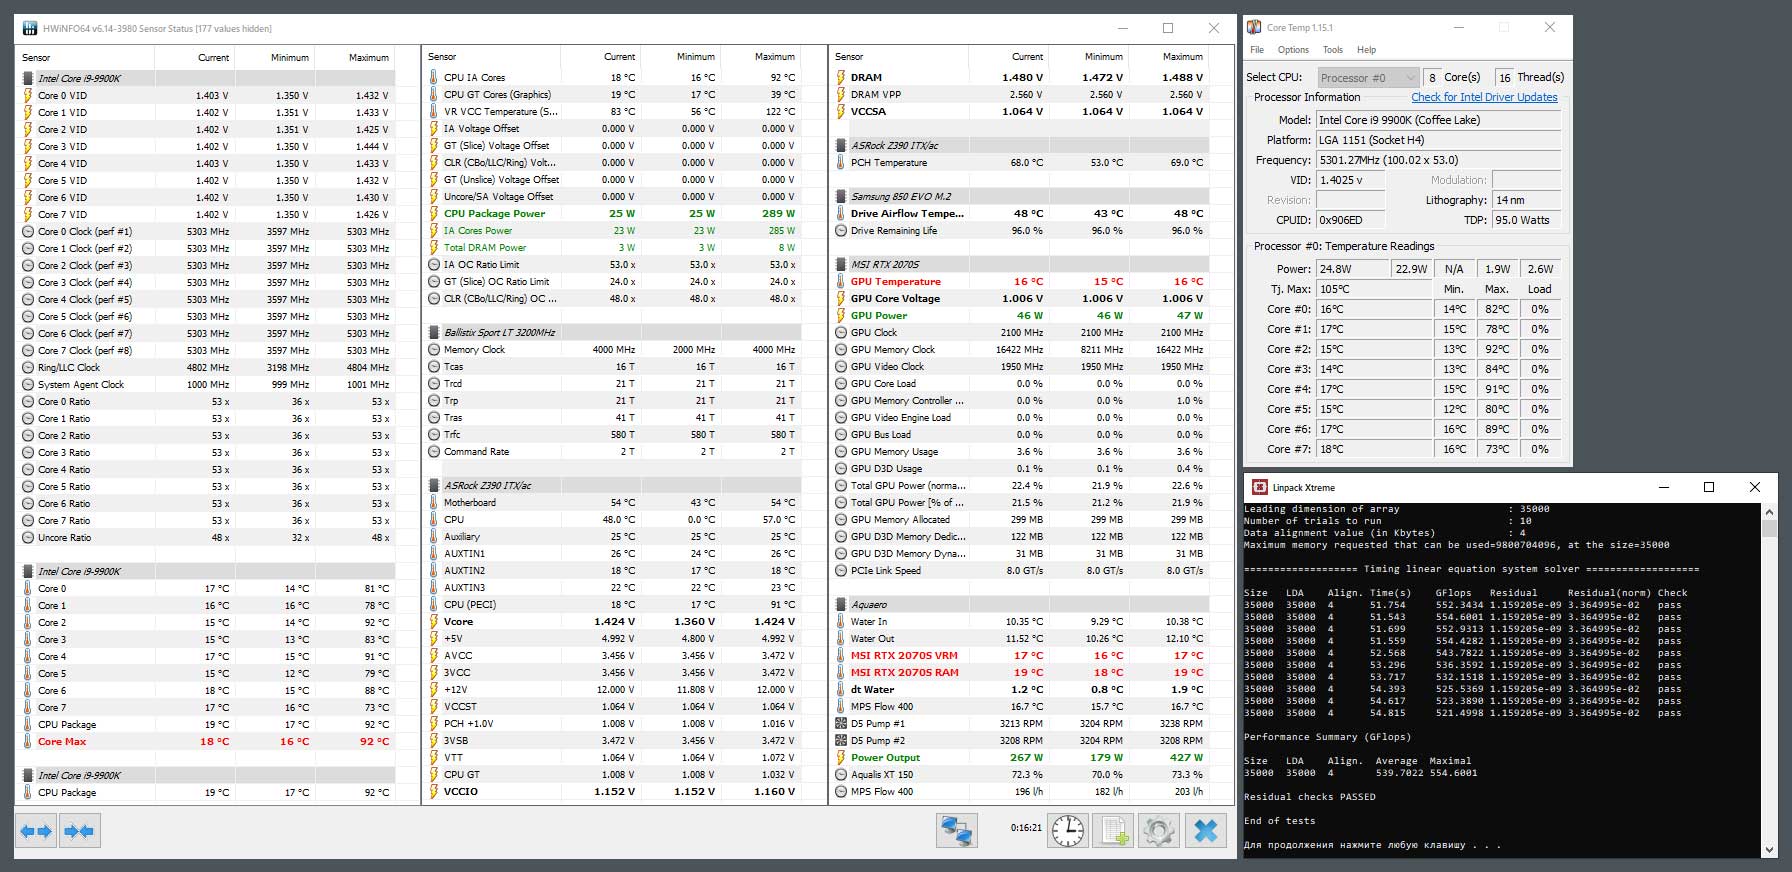Open the Help menu in Core Temp
This screenshot has height=872, width=1792.
[x=1366, y=49]
